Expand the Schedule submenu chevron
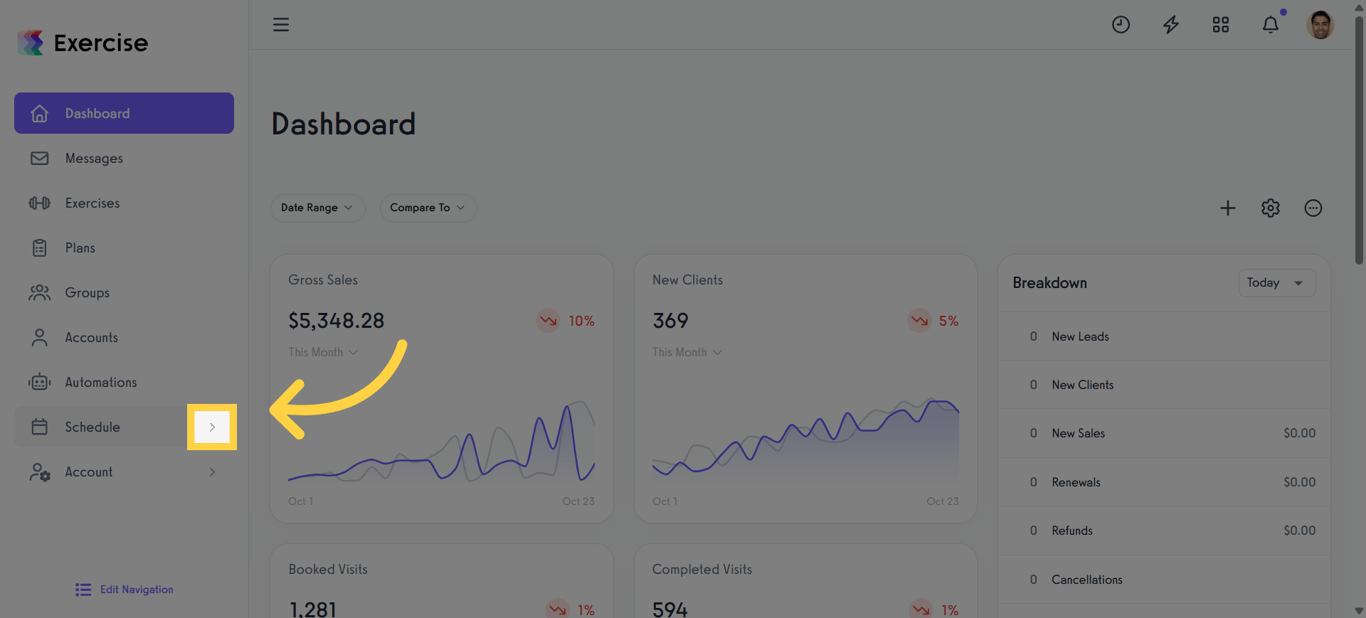Image resolution: width=1366 pixels, height=618 pixels. 212,427
